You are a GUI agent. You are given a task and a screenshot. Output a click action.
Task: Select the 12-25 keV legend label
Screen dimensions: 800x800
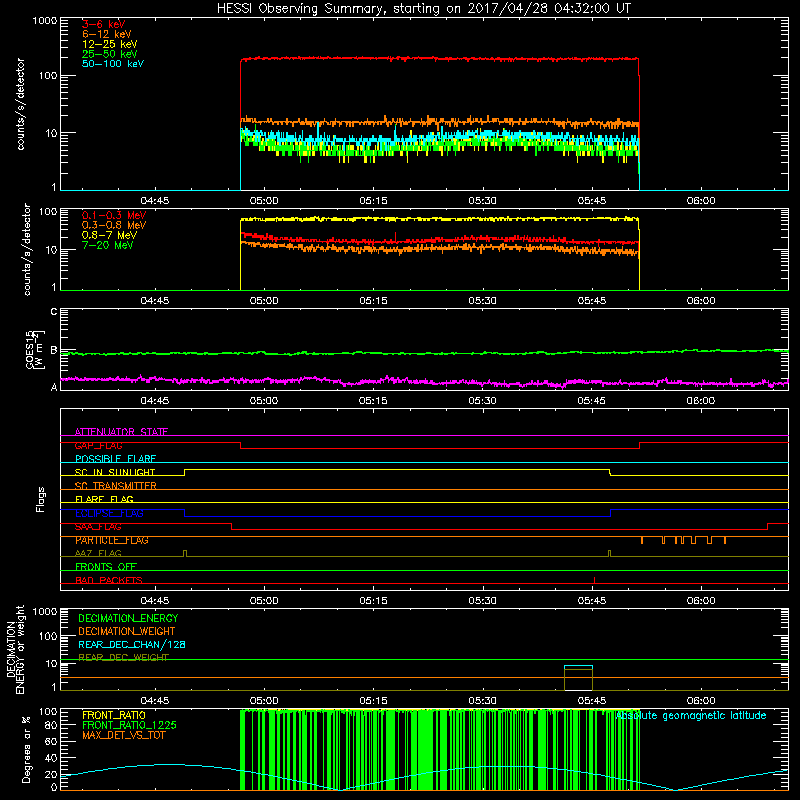(x=109, y=44)
